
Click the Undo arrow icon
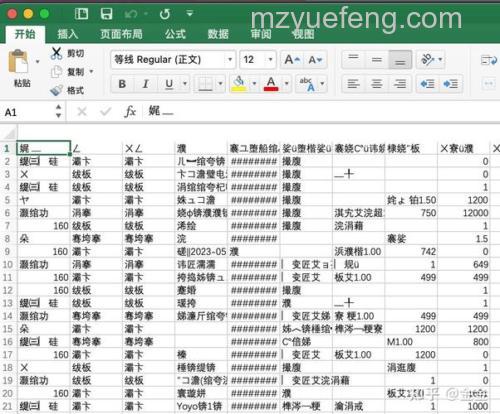(x=130, y=14)
